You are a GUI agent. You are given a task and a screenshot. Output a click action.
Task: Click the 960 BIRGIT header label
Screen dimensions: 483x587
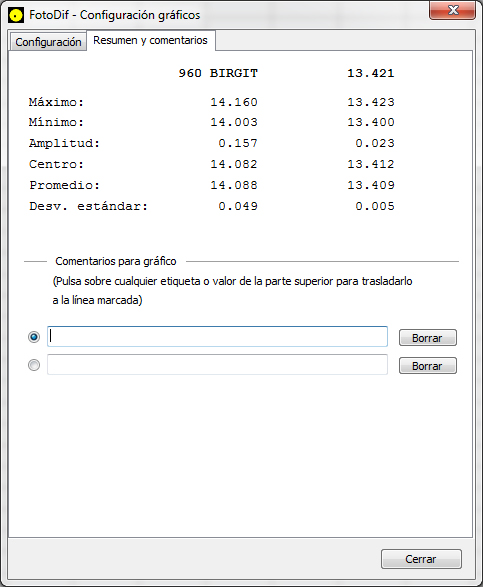(x=218, y=73)
